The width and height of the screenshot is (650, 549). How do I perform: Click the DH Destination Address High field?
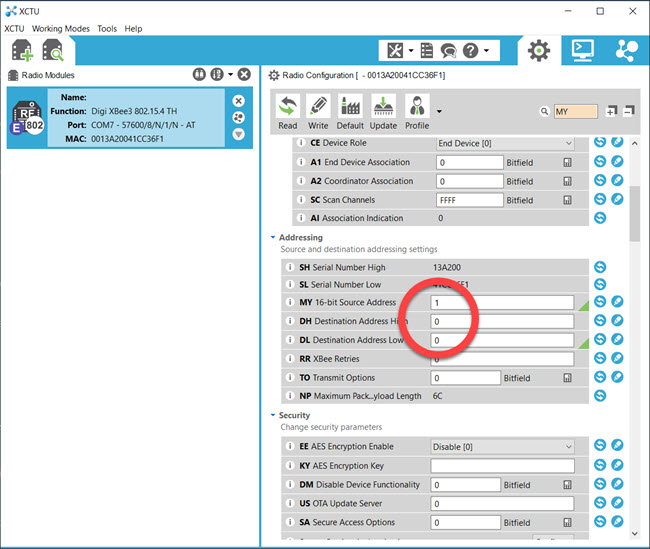pos(502,321)
